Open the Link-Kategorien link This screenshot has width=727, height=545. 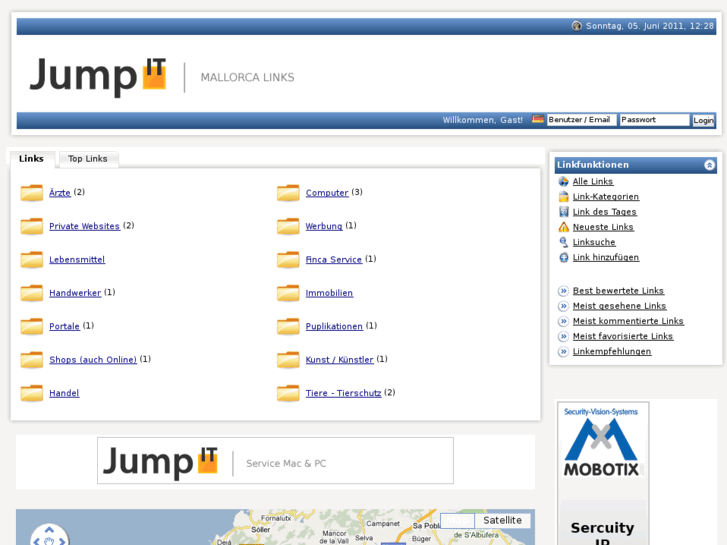tap(606, 197)
